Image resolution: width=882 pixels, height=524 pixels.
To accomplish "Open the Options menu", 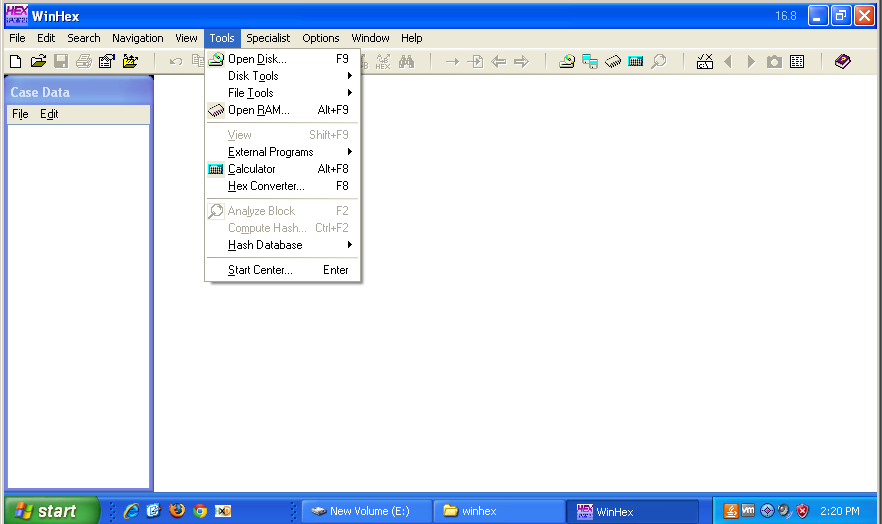I will click(x=321, y=38).
